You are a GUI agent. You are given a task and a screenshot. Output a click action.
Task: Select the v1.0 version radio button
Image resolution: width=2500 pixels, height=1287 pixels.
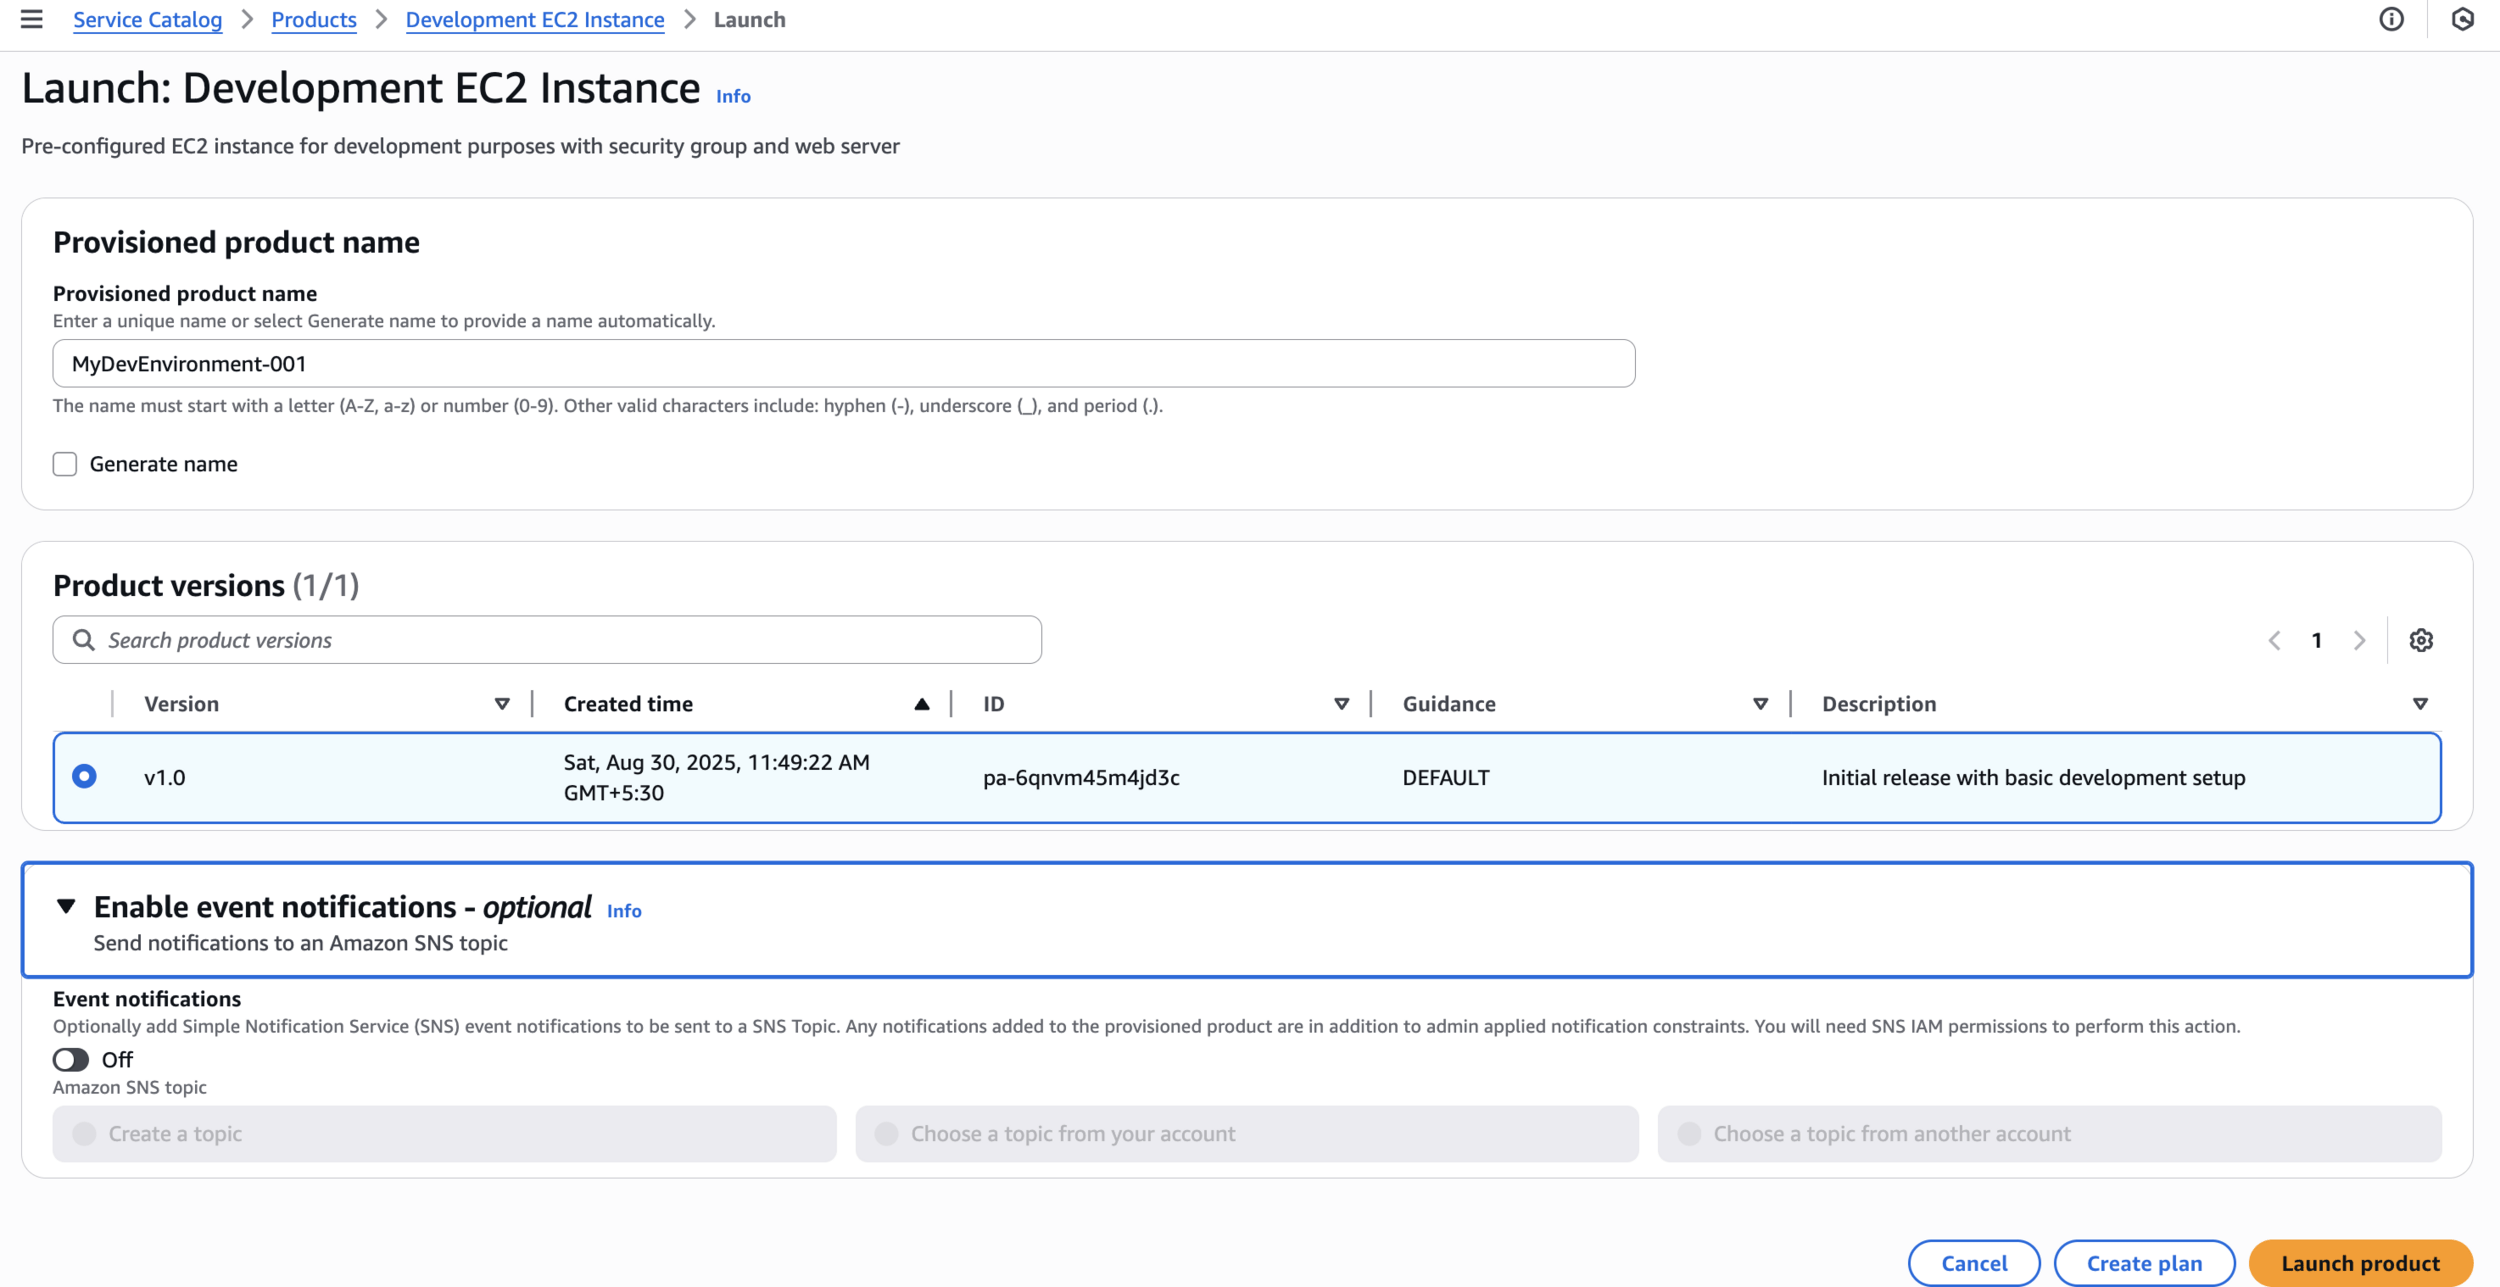[84, 777]
